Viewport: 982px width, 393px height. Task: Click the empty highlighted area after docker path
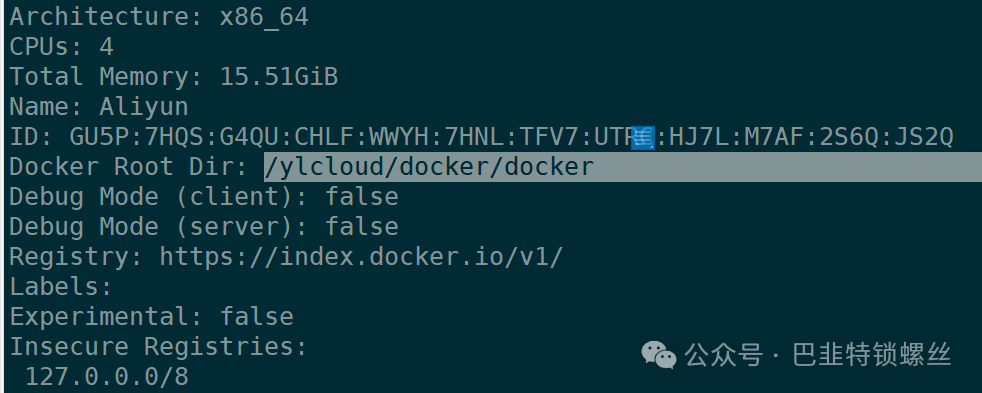point(788,167)
